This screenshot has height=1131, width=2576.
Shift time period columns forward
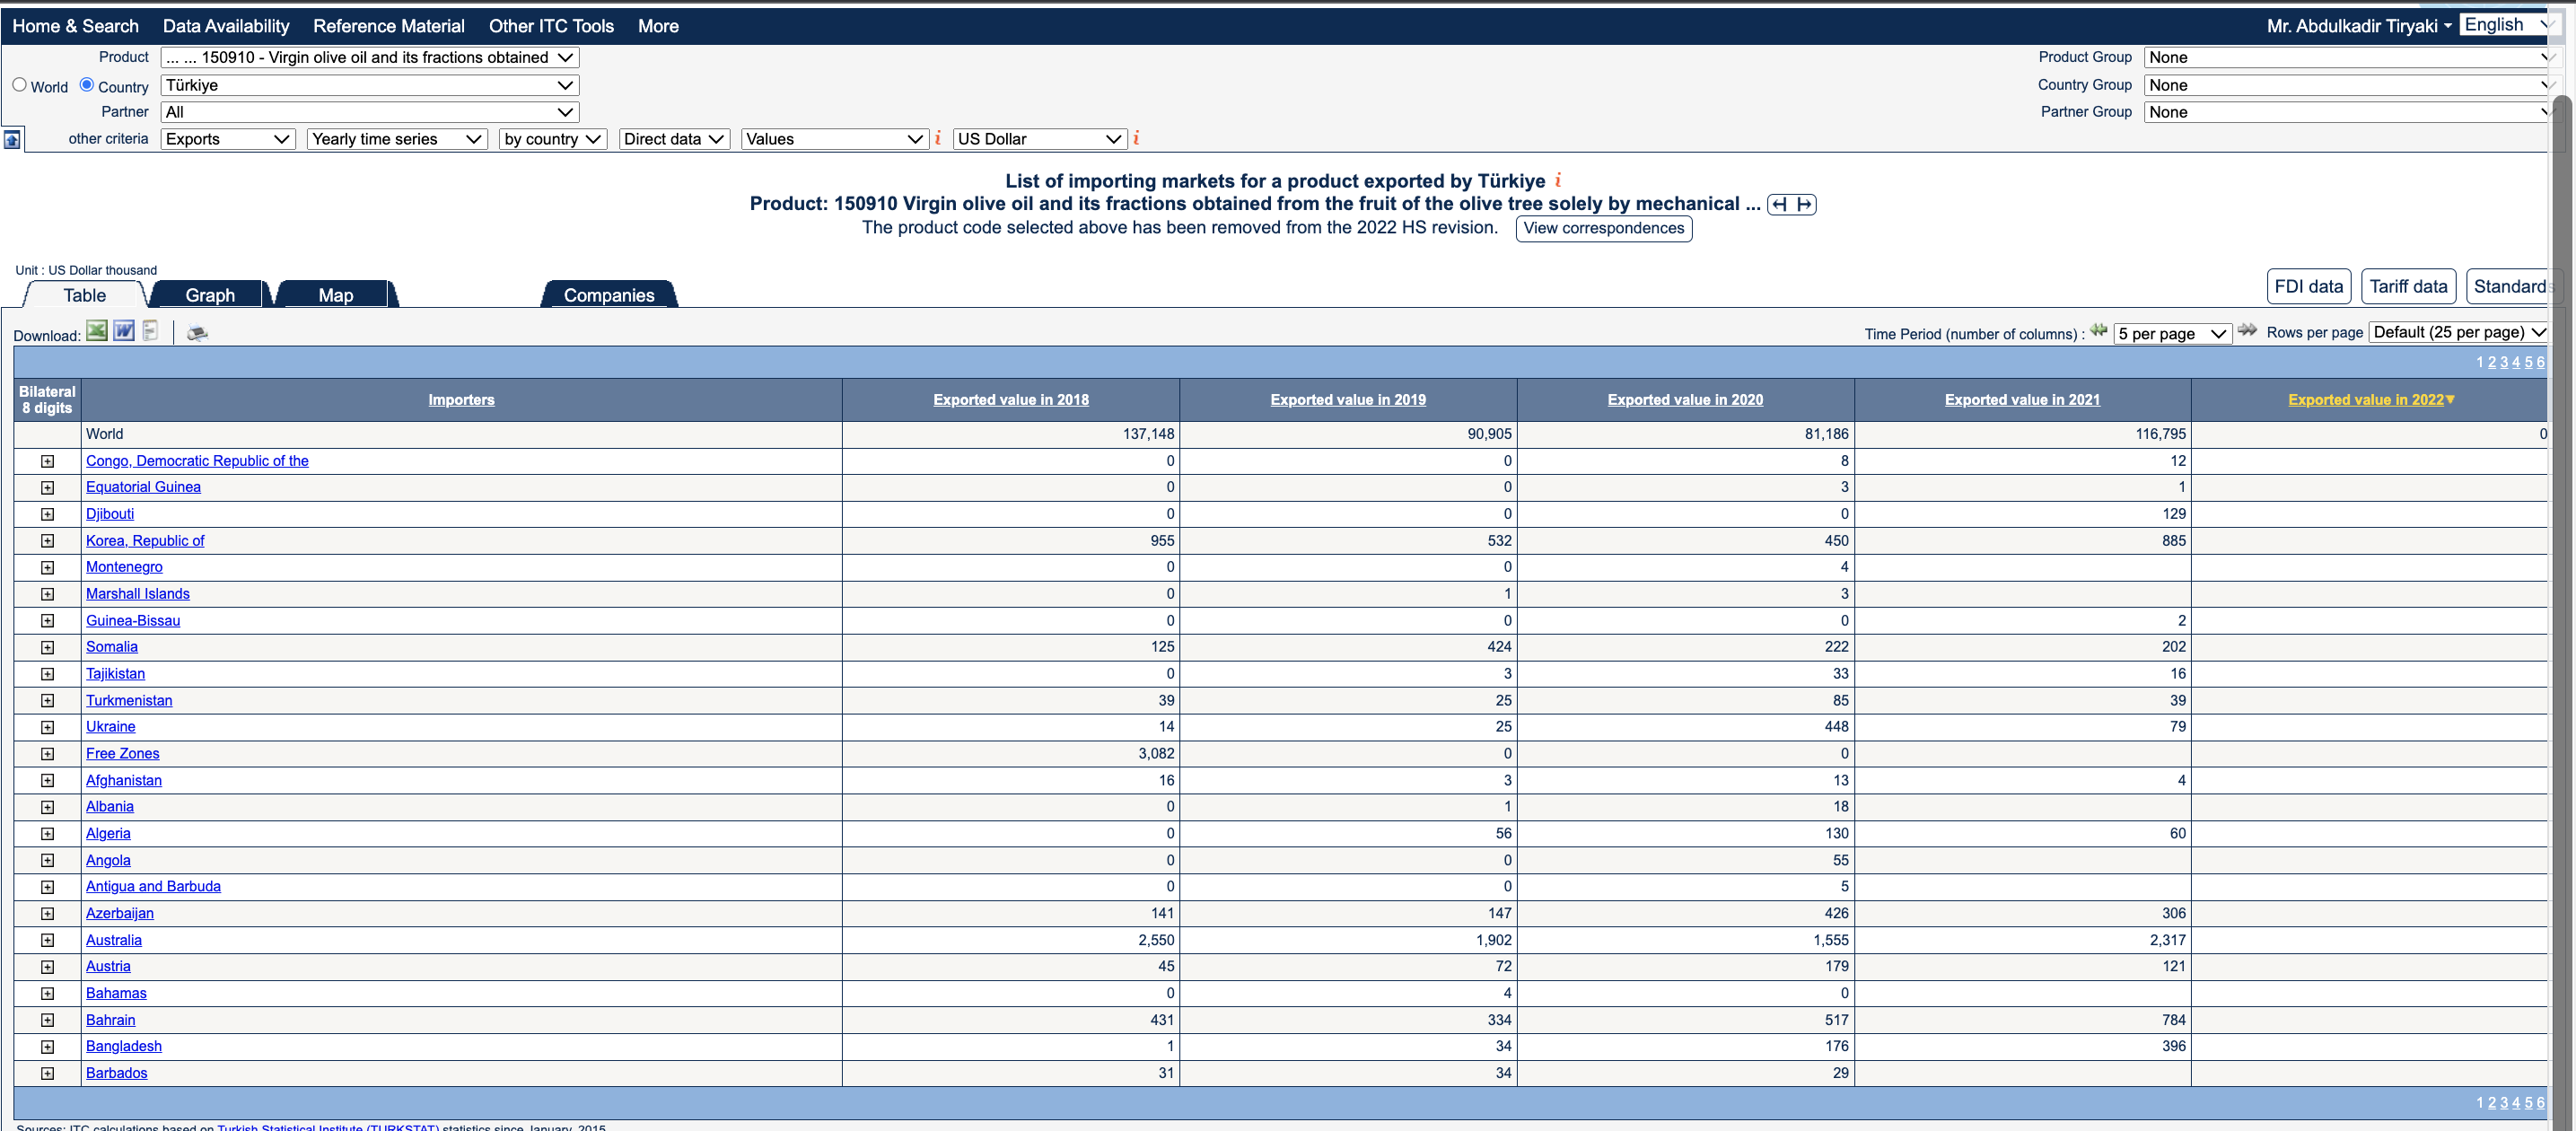tap(2247, 331)
